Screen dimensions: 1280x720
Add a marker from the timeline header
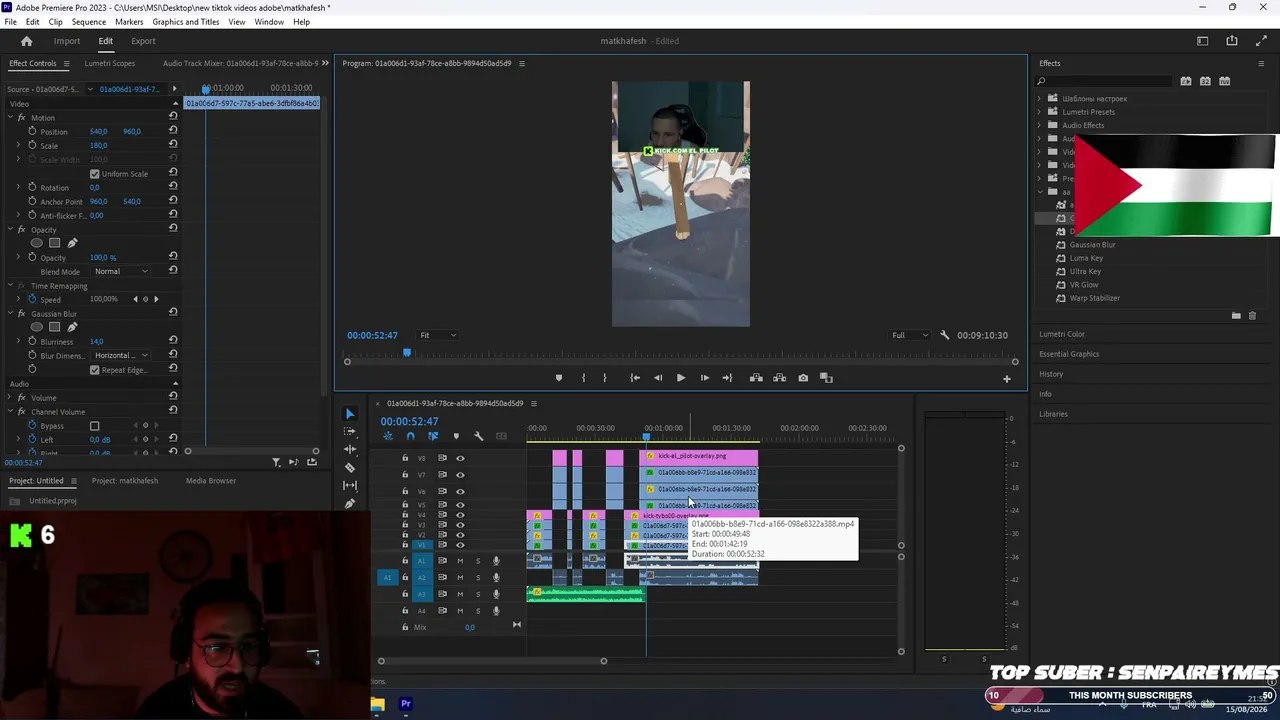coord(456,436)
